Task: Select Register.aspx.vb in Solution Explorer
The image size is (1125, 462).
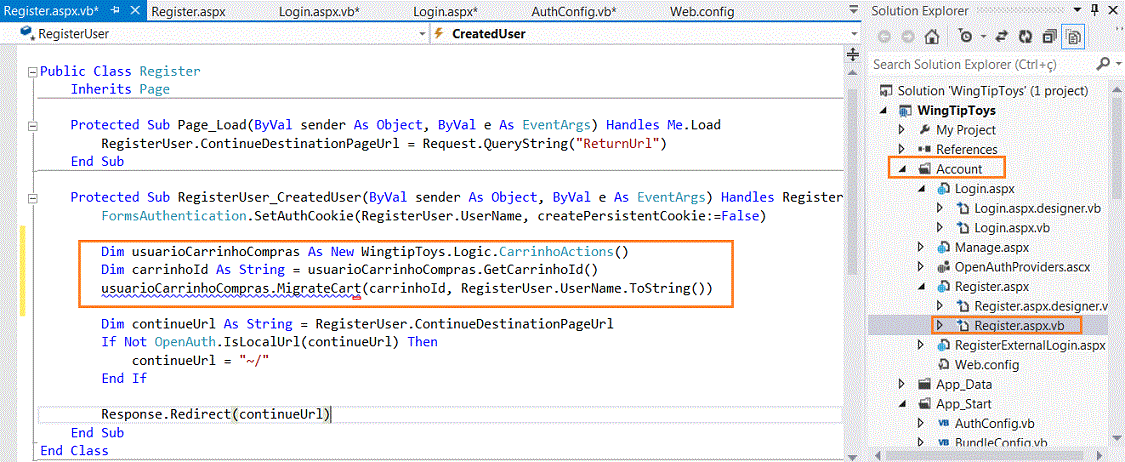Action: click(1018, 325)
